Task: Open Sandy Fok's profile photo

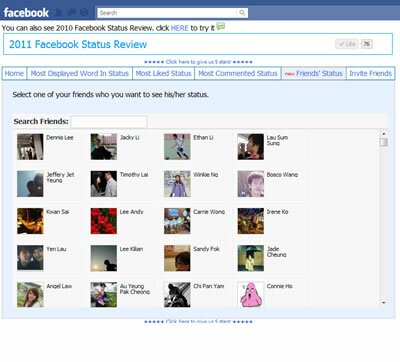Action: (177, 258)
